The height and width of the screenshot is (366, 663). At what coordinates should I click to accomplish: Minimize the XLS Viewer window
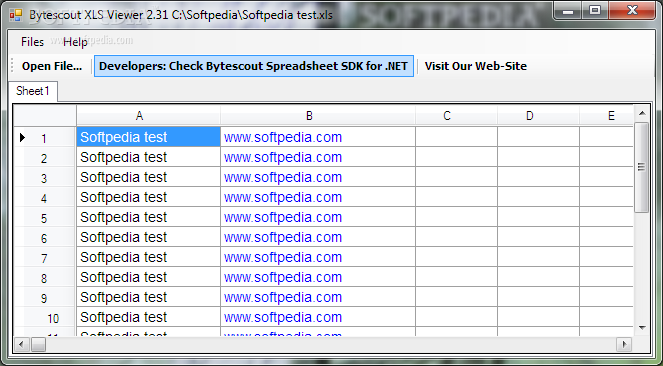567,11
